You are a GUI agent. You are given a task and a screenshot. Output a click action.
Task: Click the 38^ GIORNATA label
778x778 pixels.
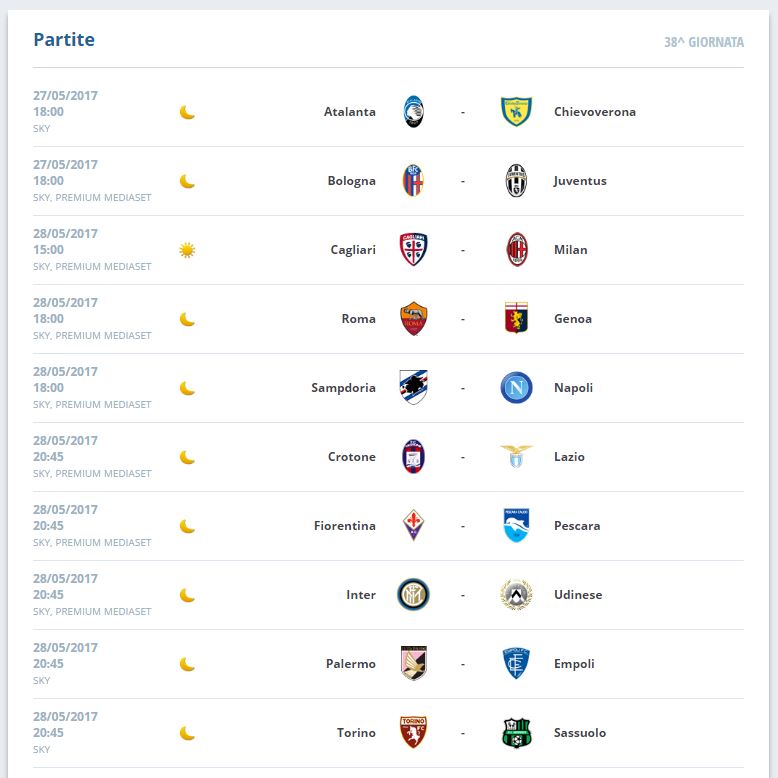point(704,42)
